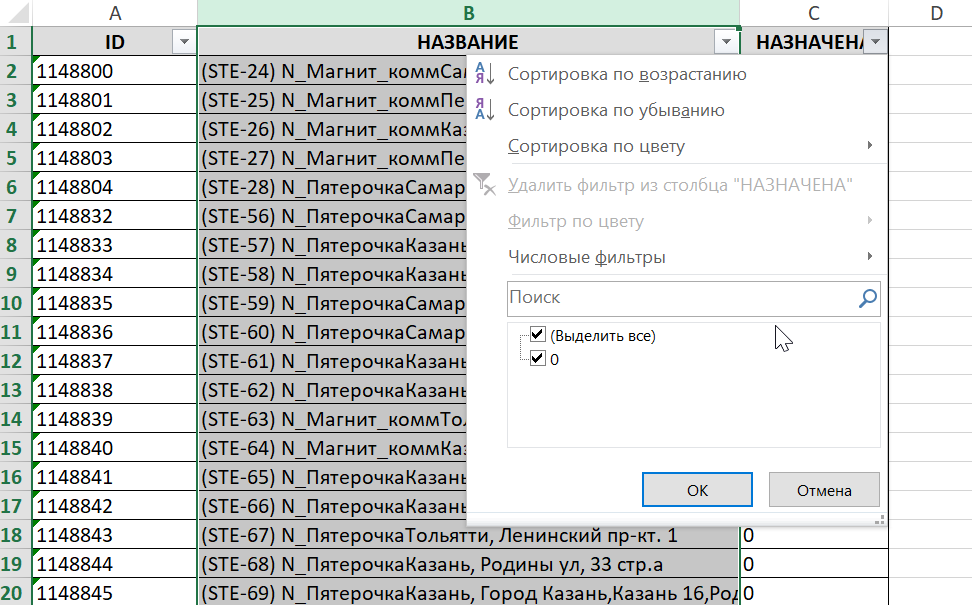Open the ID column filter dropdown

click(x=183, y=42)
